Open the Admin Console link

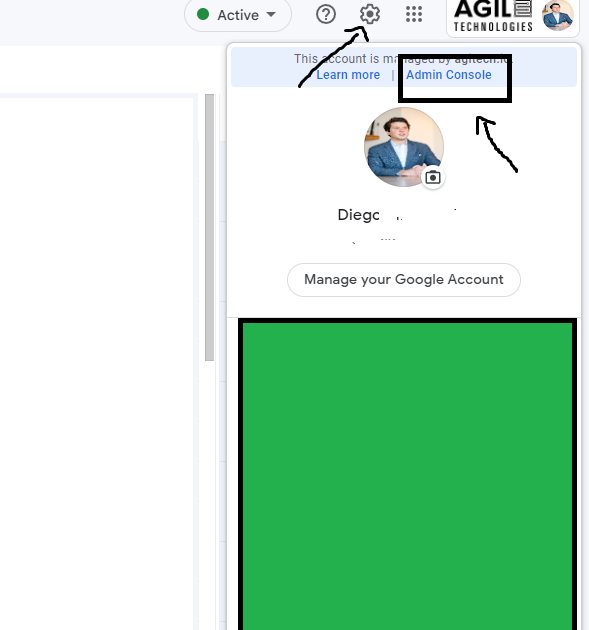[x=449, y=75]
